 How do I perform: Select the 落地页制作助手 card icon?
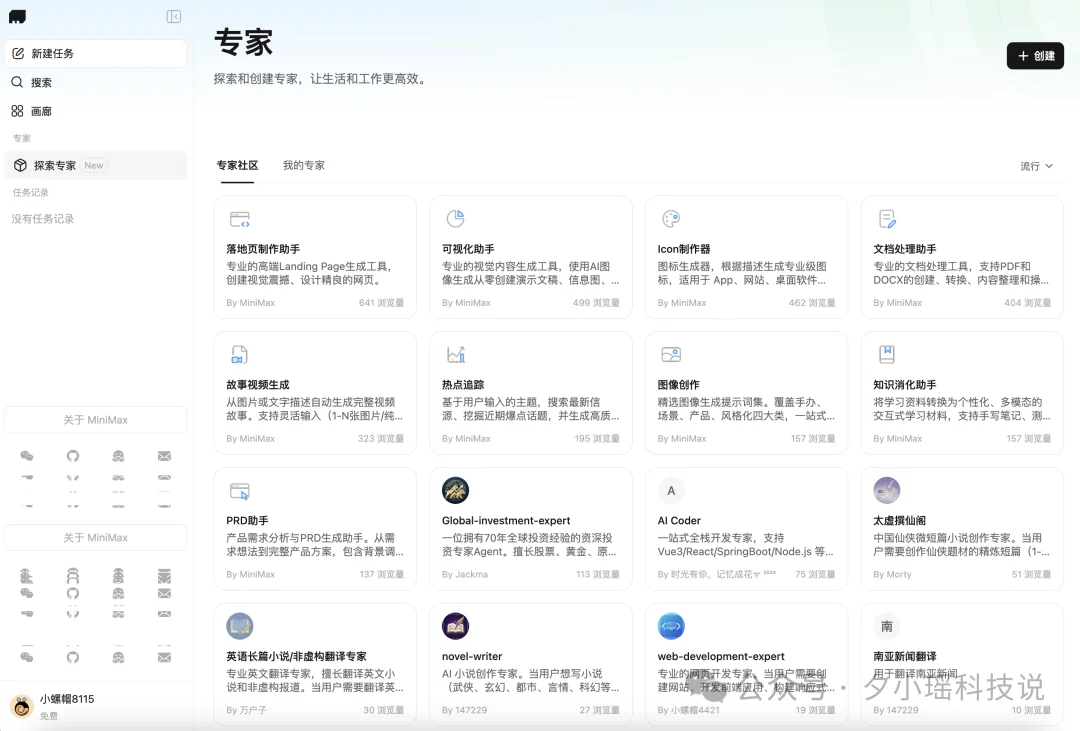(x=239, y=218)
